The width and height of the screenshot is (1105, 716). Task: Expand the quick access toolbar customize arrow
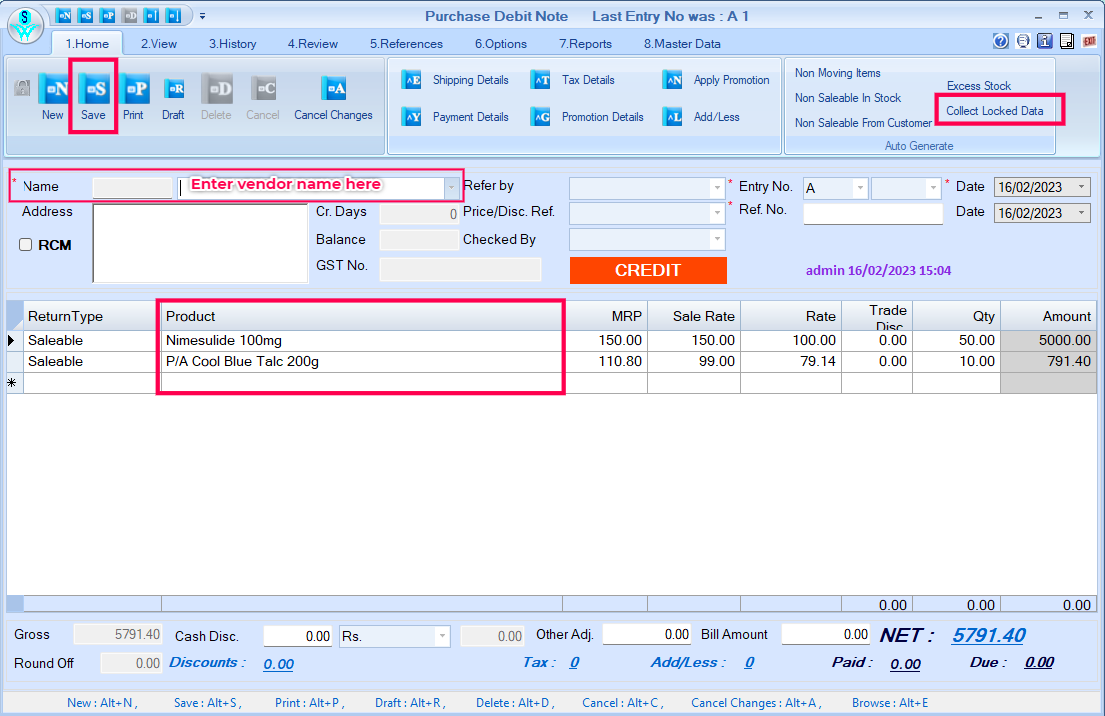pyautogui.click(x=202, y=16)
